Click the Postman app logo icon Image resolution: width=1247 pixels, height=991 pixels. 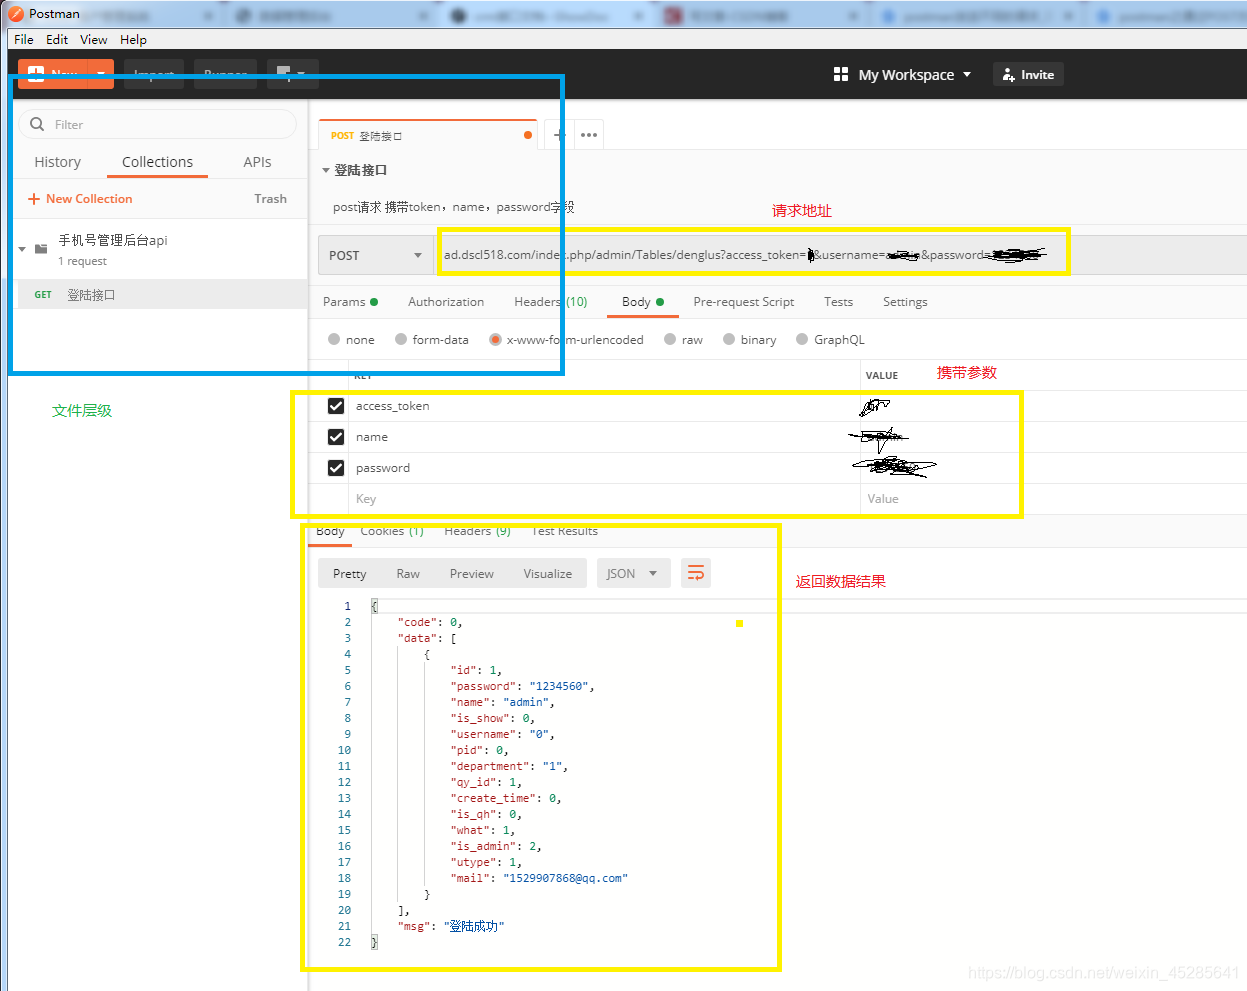pyautogui.click(x=16, y=13)
